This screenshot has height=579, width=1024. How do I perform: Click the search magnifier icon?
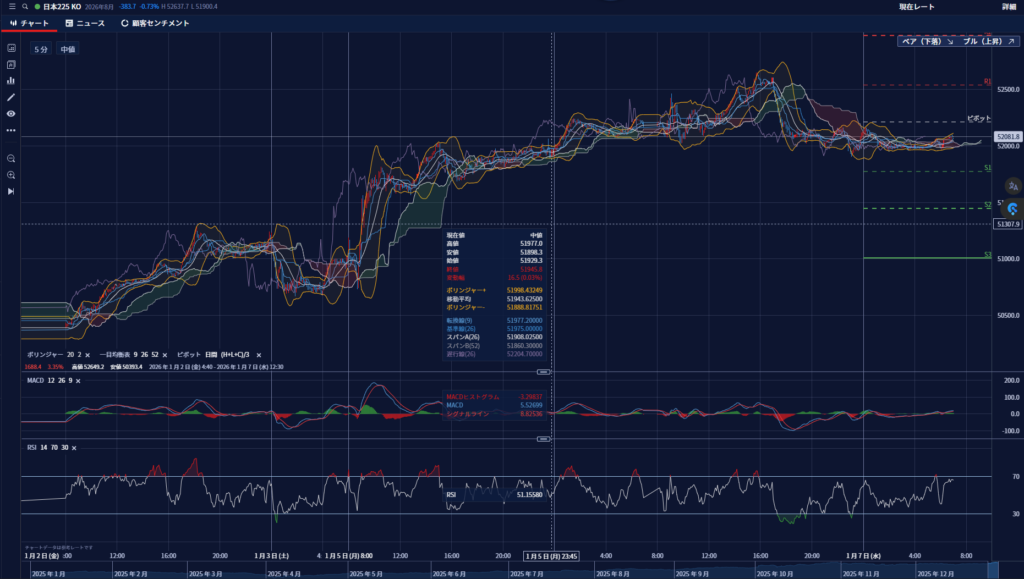click(25, 7)
